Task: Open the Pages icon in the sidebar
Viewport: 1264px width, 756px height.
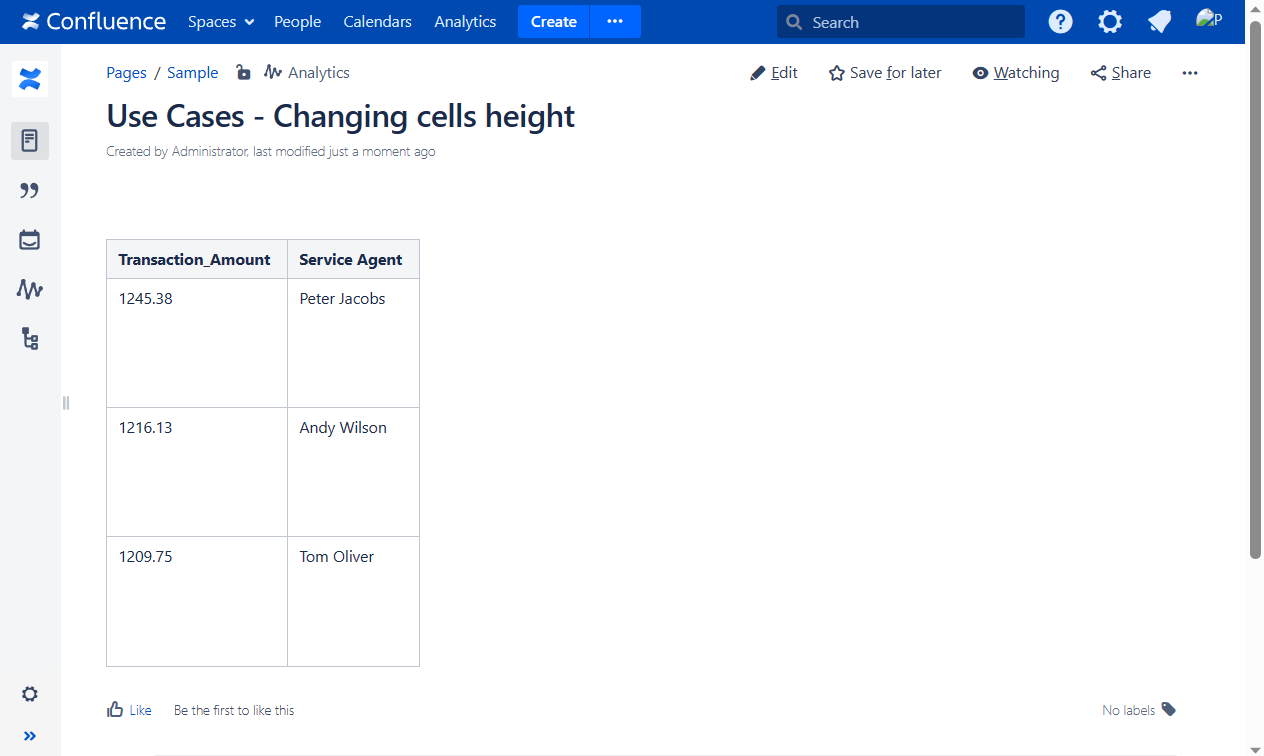Action: pos(30,141)
